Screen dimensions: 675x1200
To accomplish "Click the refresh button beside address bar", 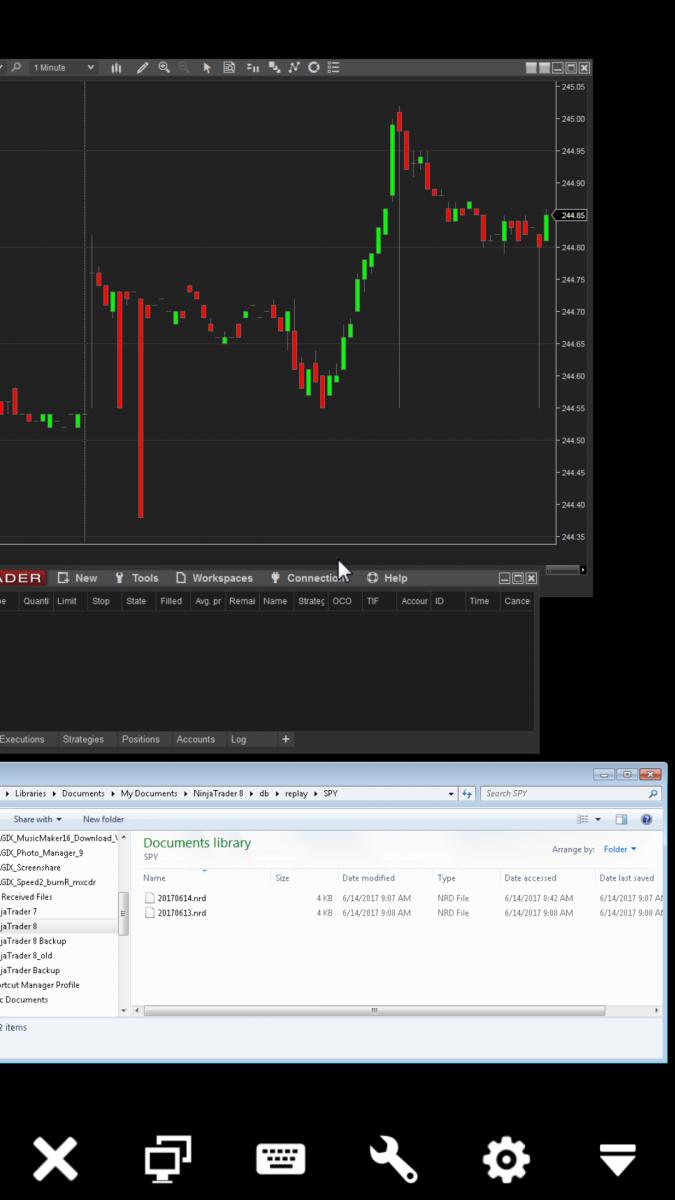I will pos(466,794).
